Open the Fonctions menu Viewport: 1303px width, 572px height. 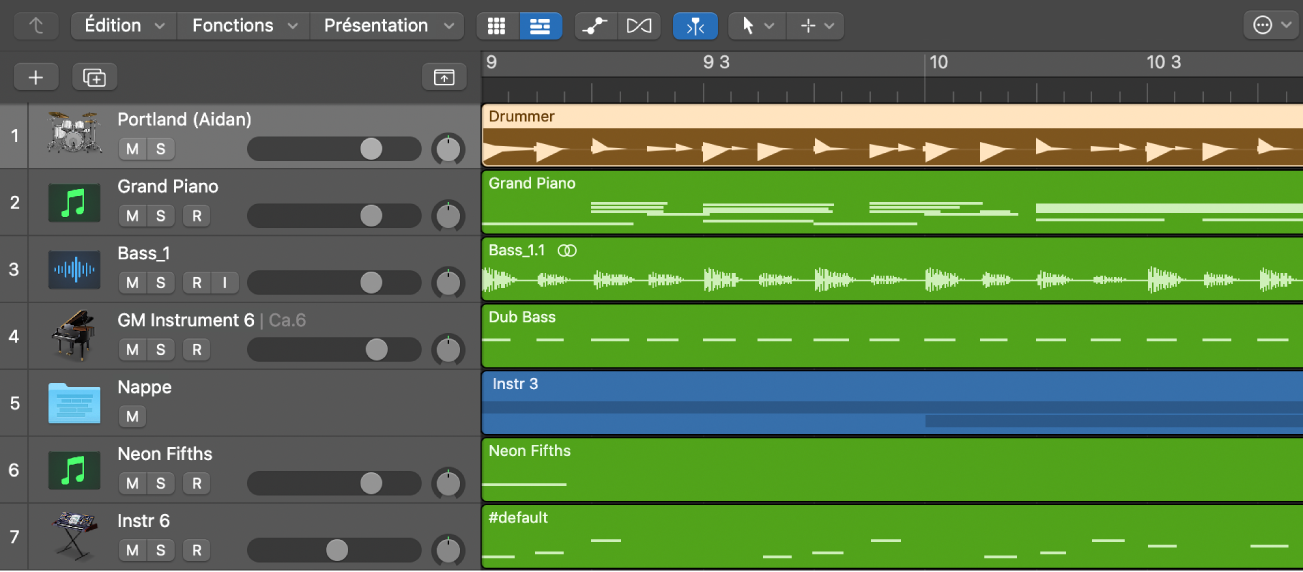tap(243, 25)
